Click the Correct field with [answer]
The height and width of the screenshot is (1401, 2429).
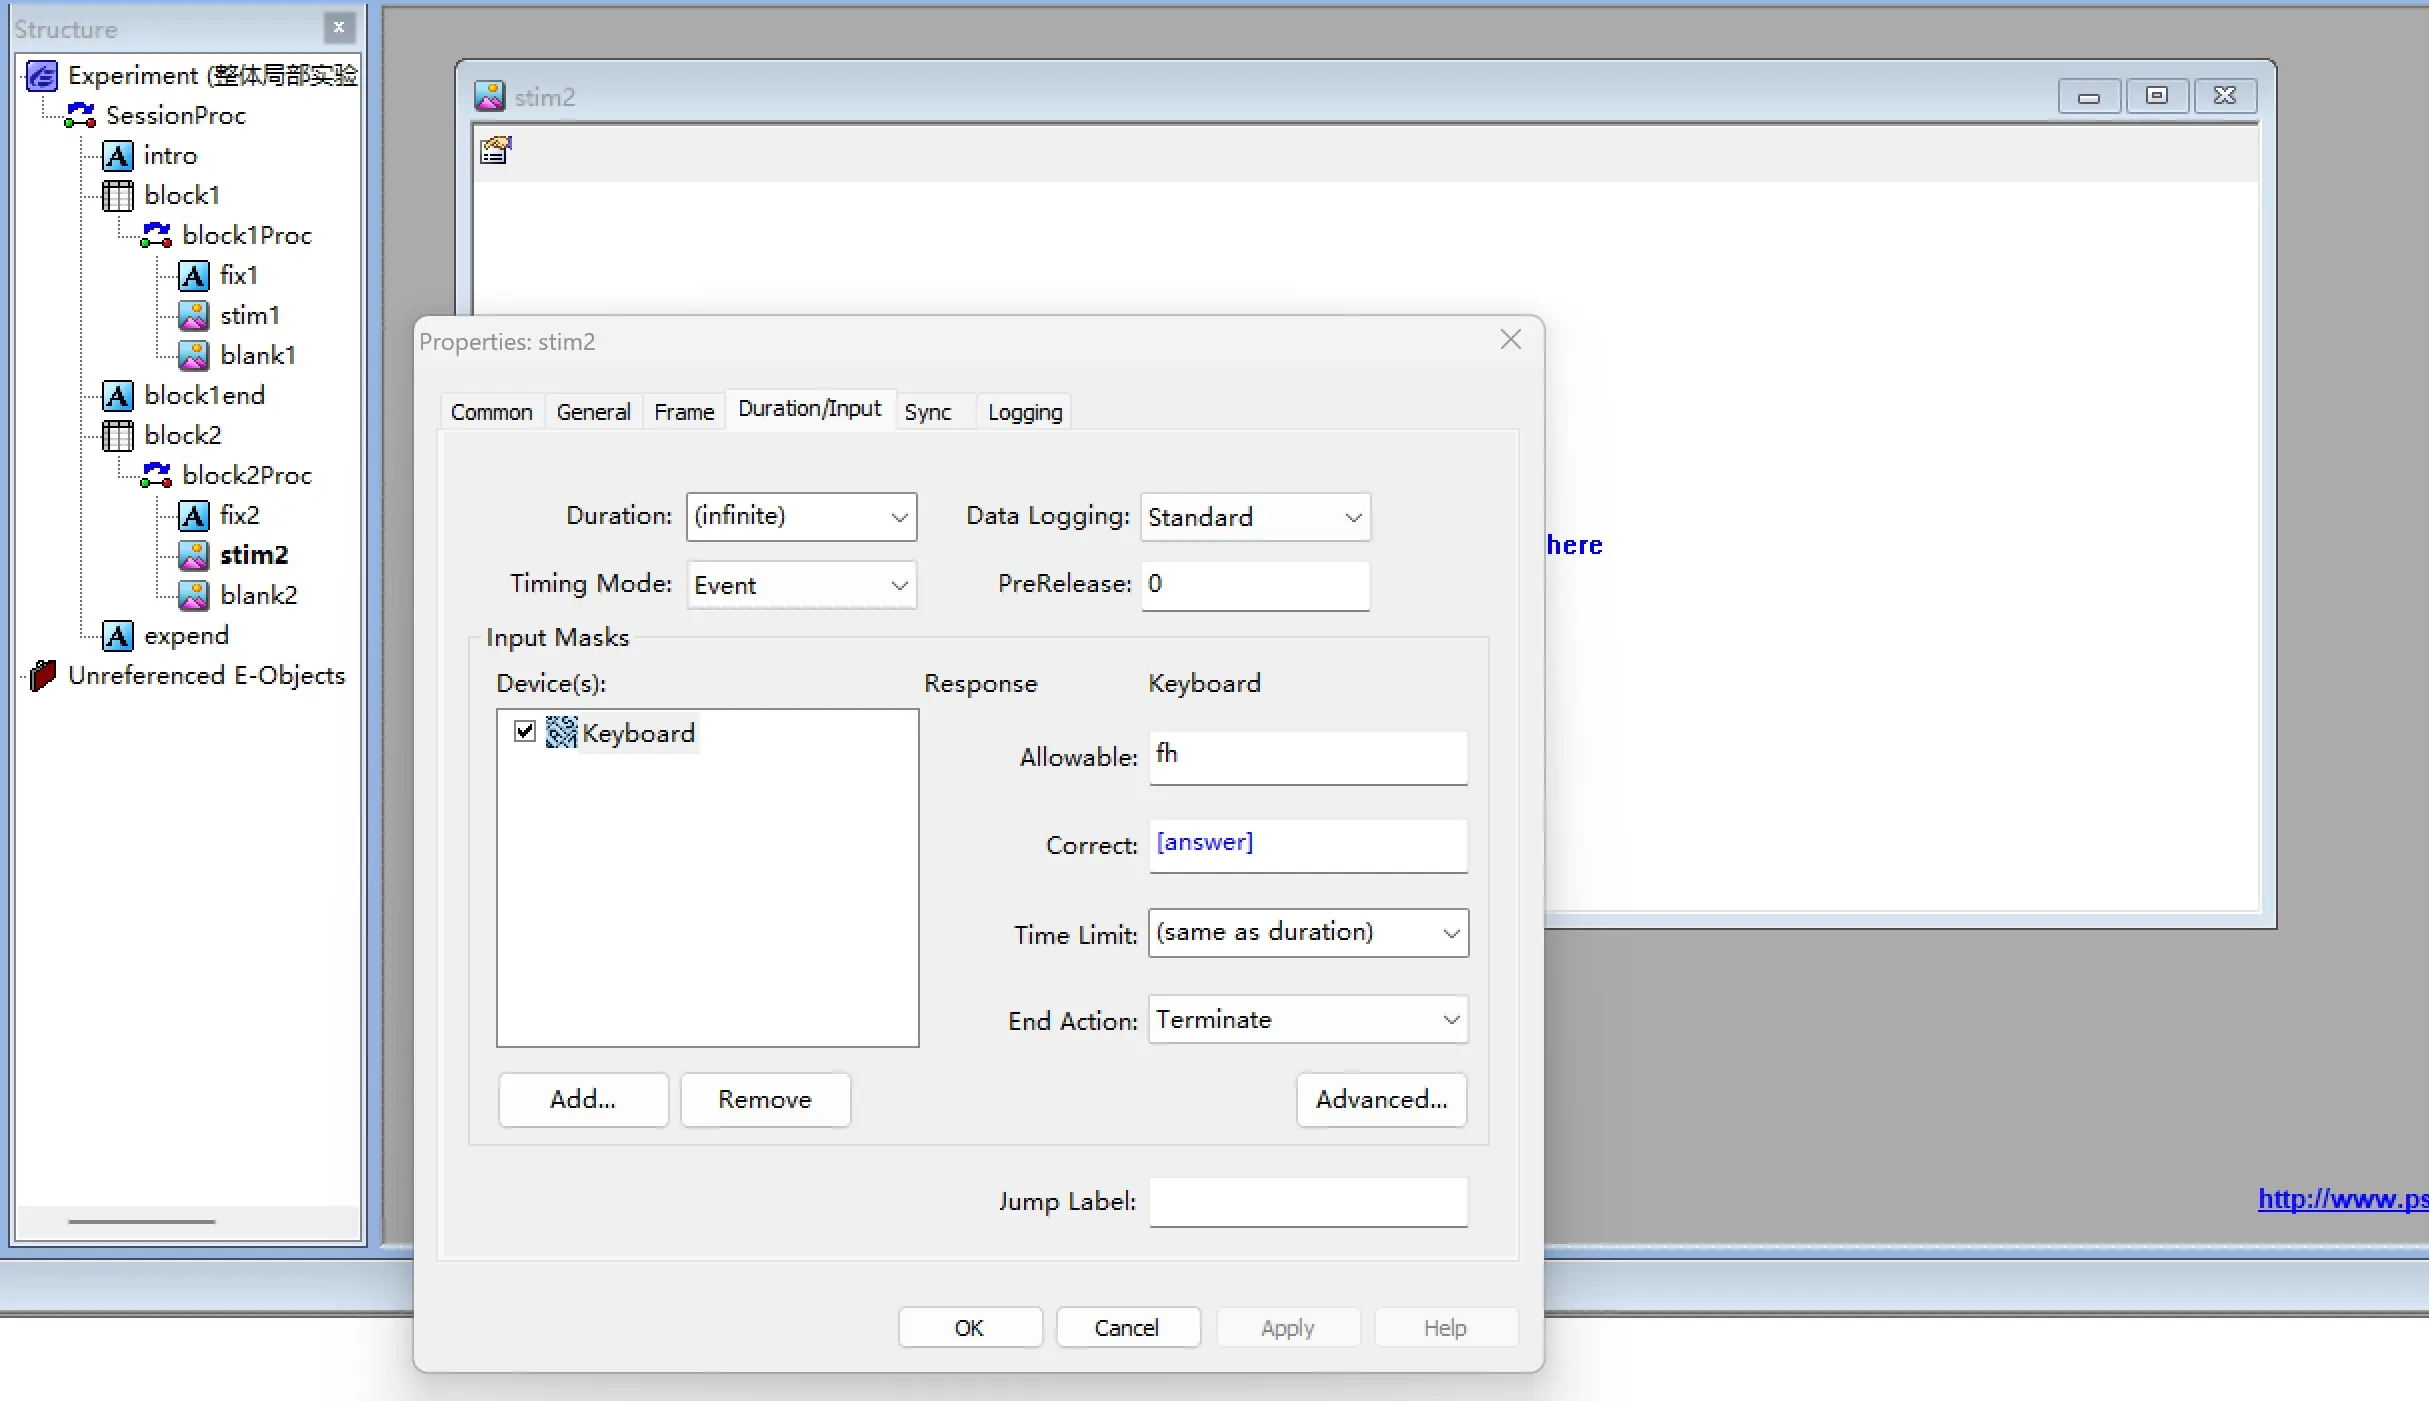(1308, 846)
